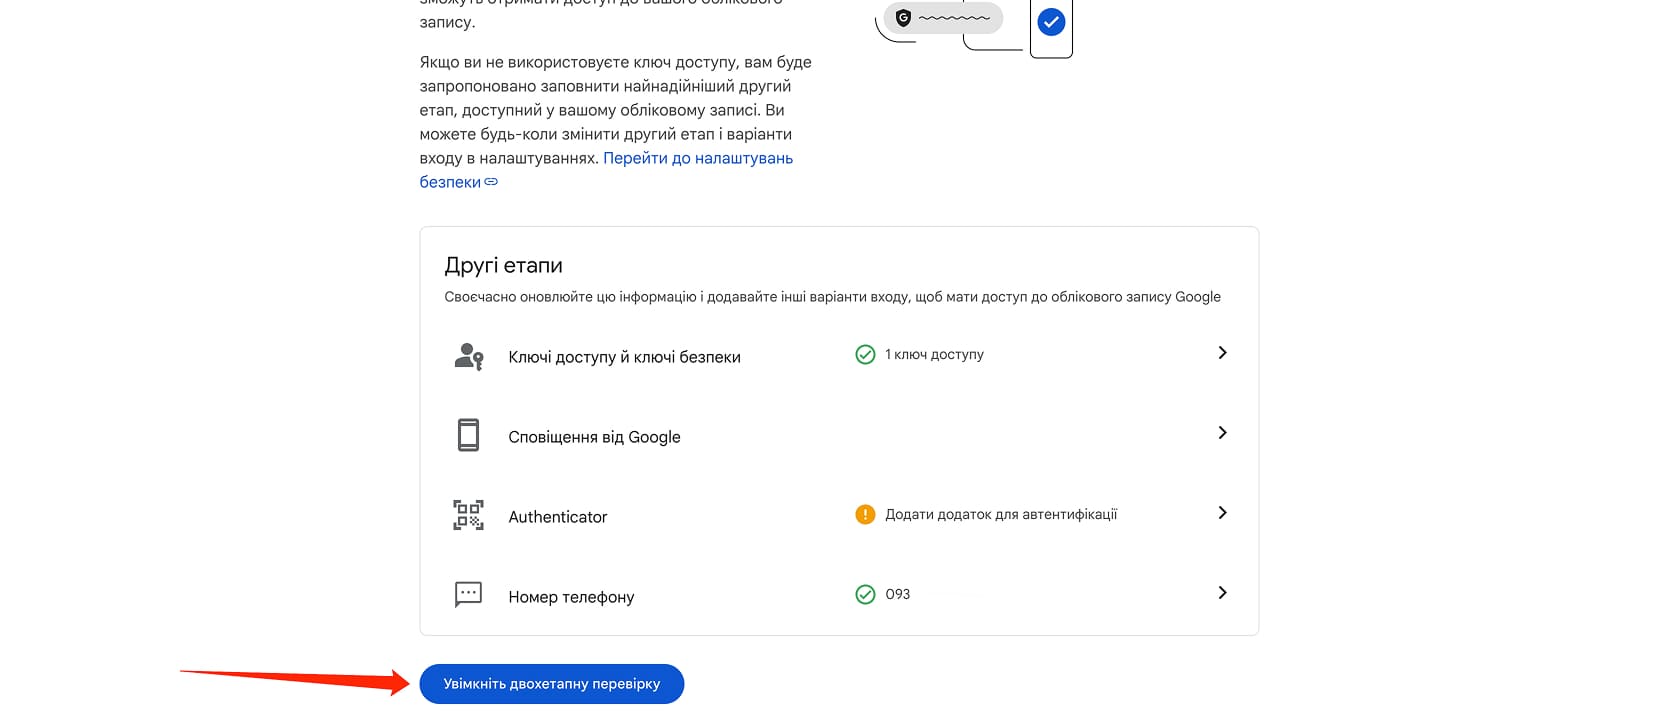Screen dimensions: 1670x720
Task: Select the Номер телефону label
Action: (x=571, y=597)
